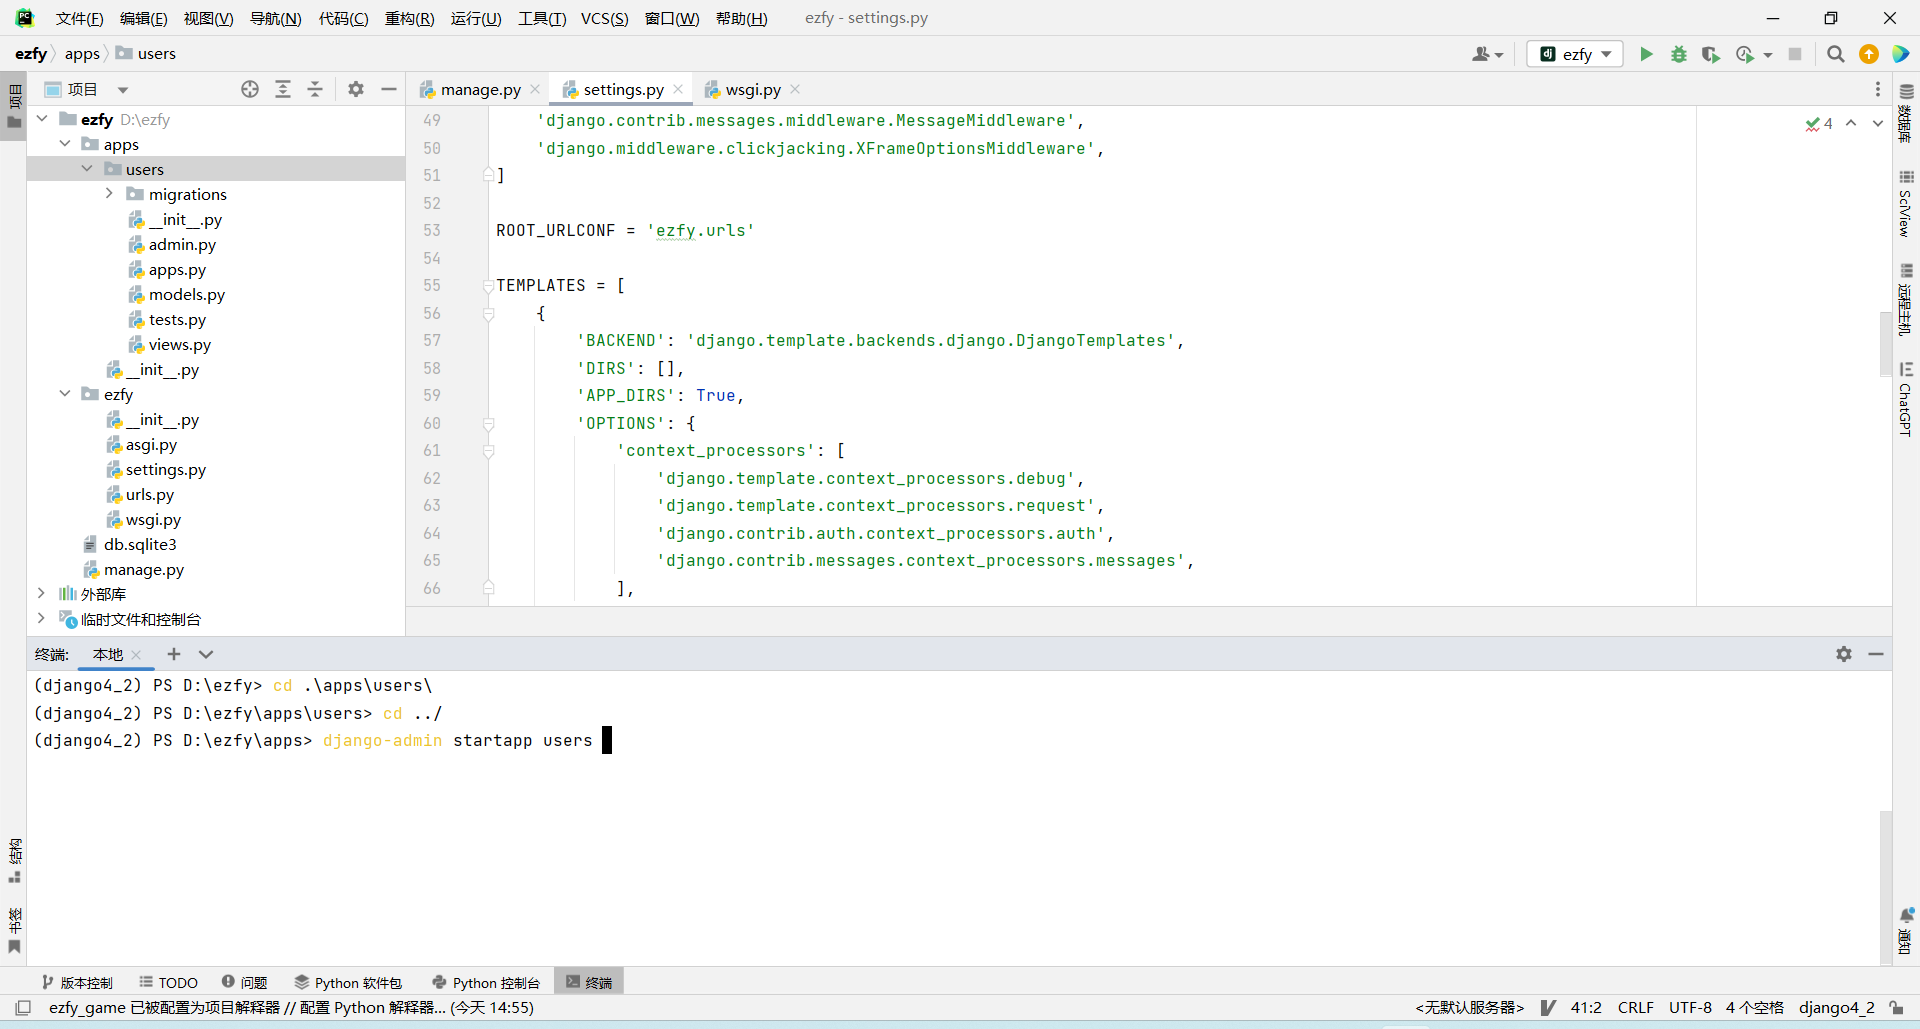Open Python 软件包 packages tool window

coord(348,982)
